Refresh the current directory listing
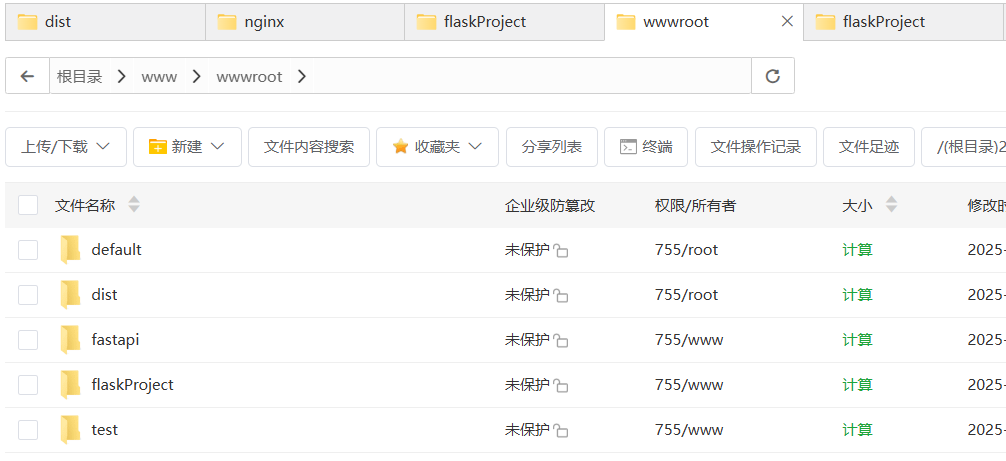This screenshot has width=1006, height=461. tap(773, 76)
